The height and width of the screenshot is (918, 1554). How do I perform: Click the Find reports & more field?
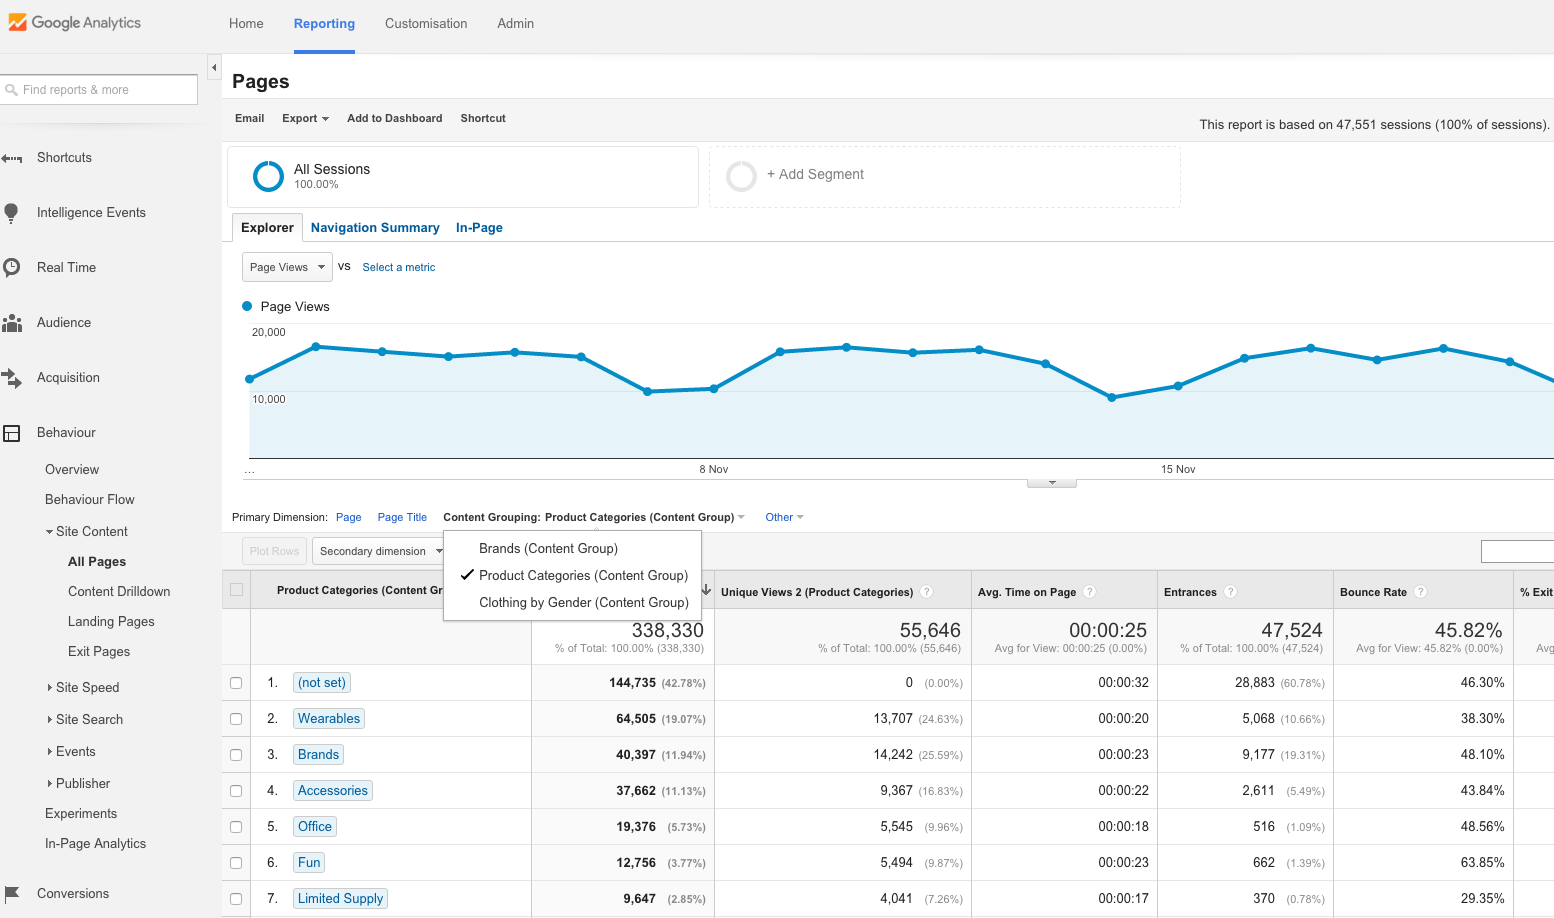pyautogui.click(x=99, y=90)
